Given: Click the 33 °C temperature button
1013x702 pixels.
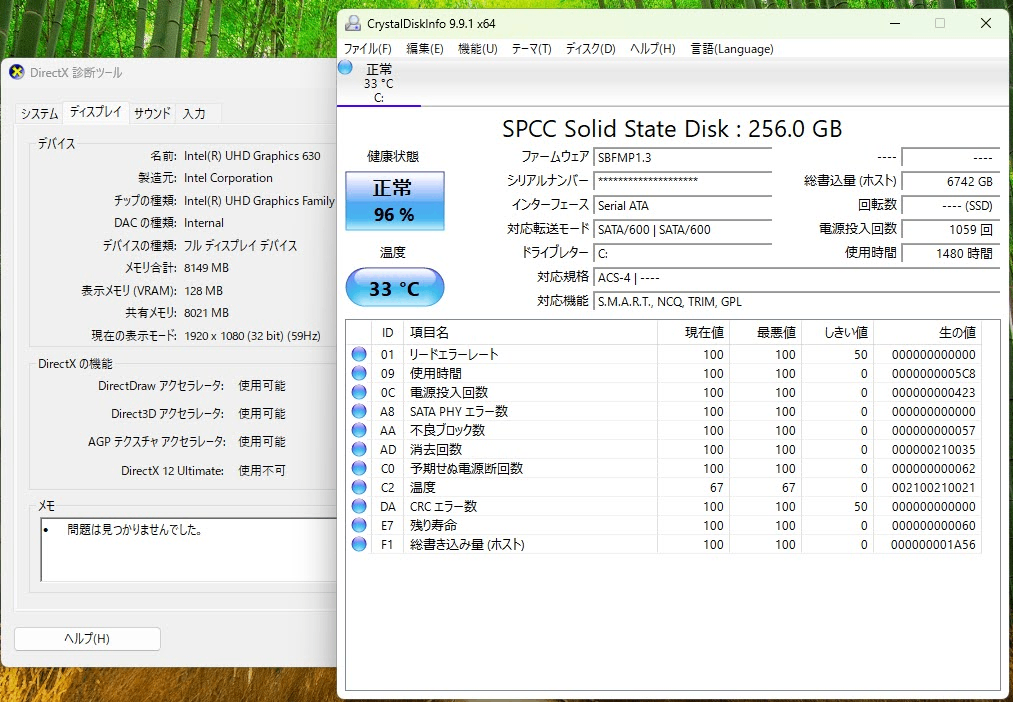Looking at the screenshot, I should pos(395,287).
